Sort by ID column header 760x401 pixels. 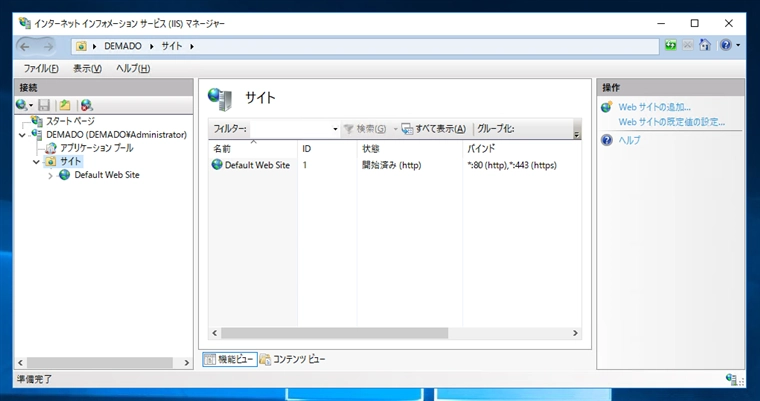pos(327,148)
